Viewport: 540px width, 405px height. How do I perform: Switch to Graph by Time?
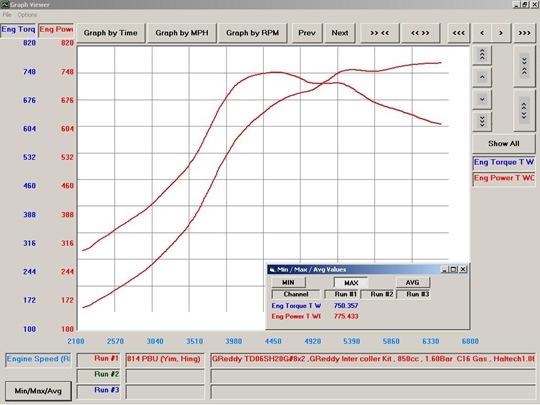[111, 33]
